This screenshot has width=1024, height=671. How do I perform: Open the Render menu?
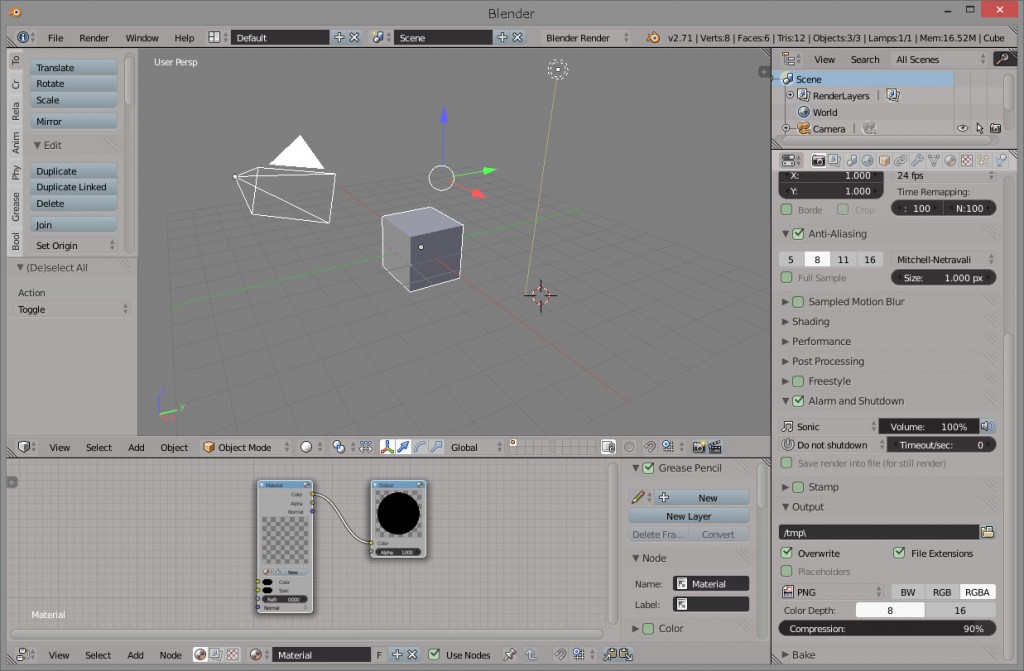(x=93, y=37)
